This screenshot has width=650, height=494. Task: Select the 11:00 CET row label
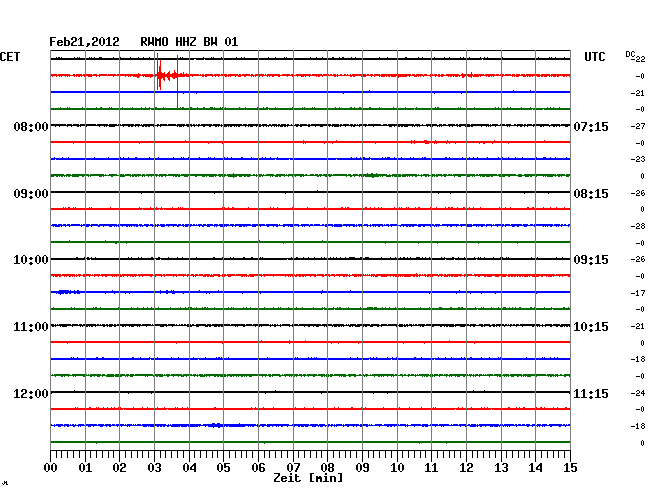(31, 327)
